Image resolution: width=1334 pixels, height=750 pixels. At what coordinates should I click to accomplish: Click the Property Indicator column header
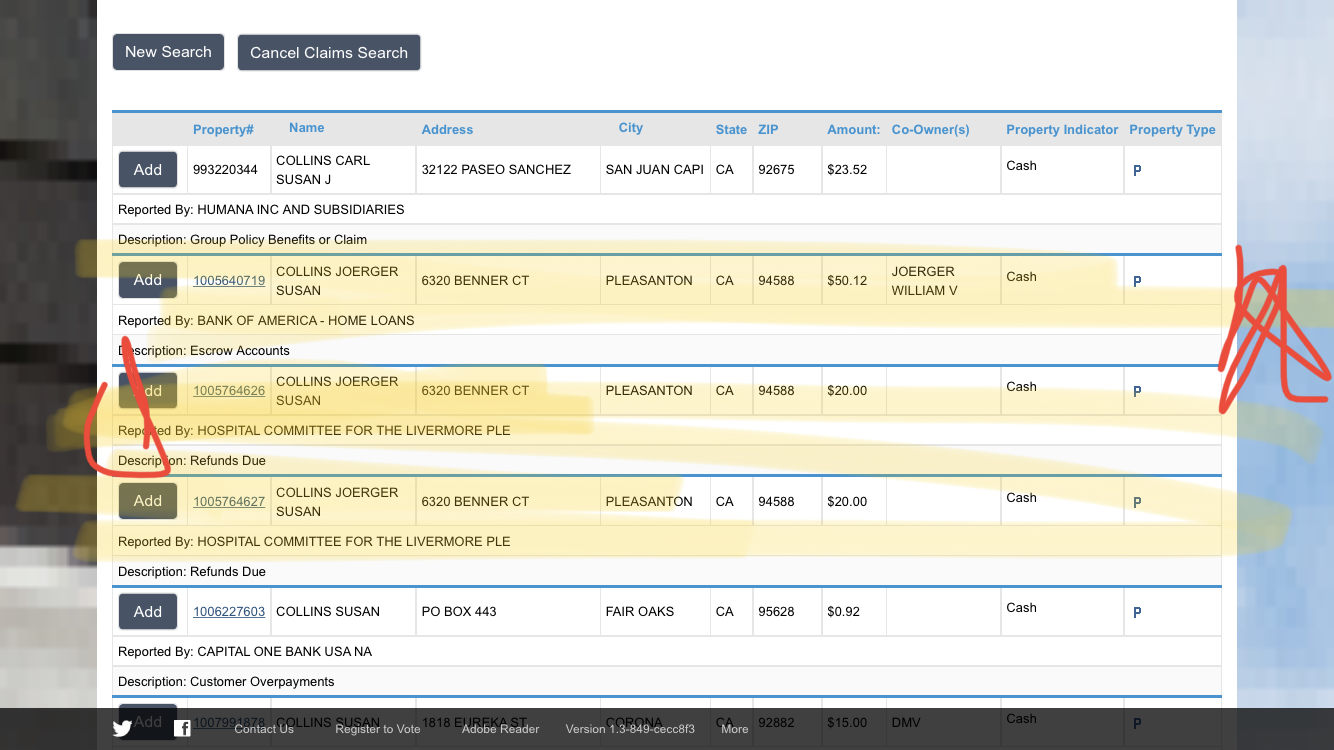point(1062,130)
